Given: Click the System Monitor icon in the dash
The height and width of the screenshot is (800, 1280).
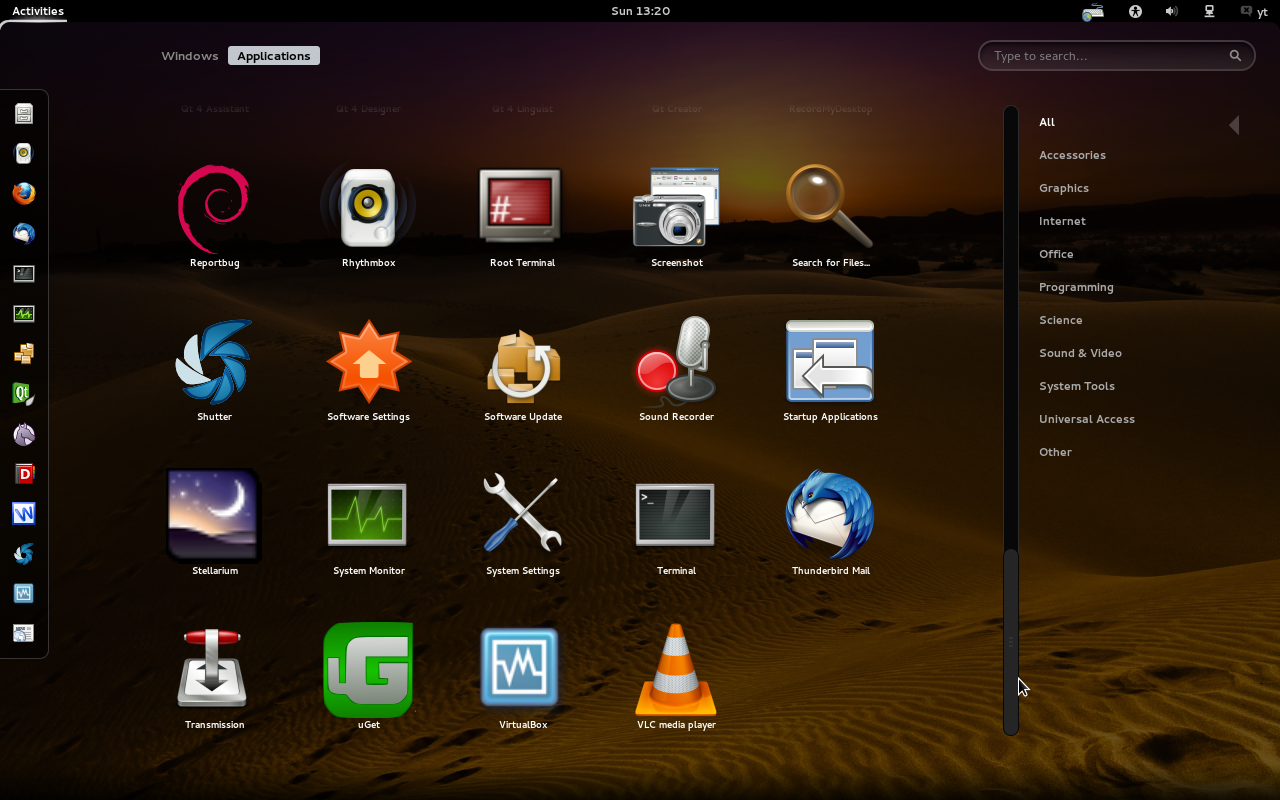Looking at the screenshot, I should pyautogui.click(x=24, y=314).
